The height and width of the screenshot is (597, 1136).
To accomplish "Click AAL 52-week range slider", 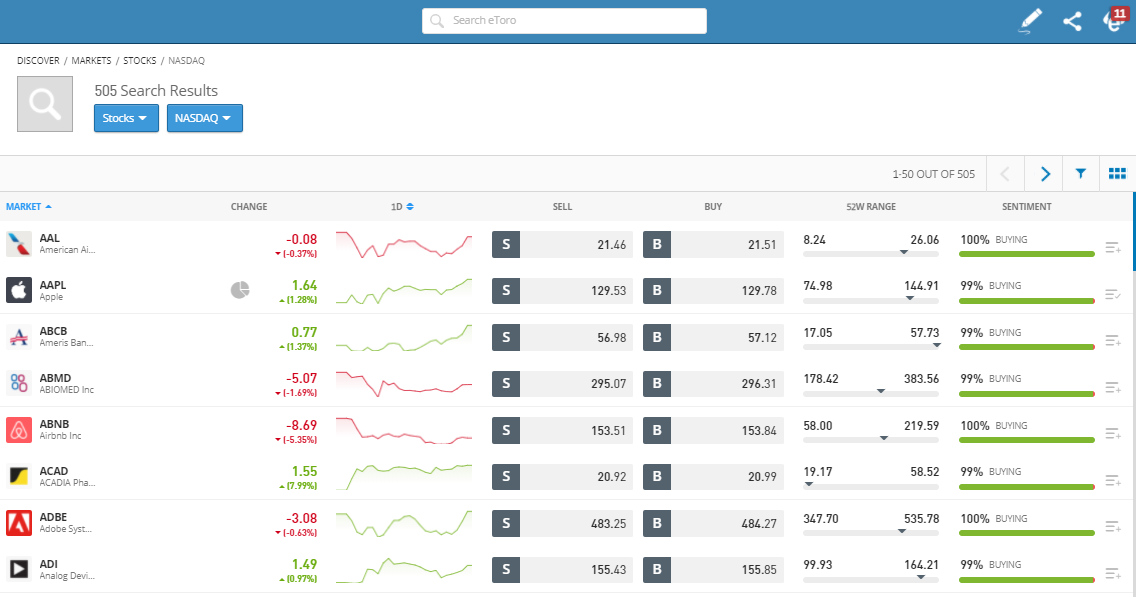I will click(871, 254).
